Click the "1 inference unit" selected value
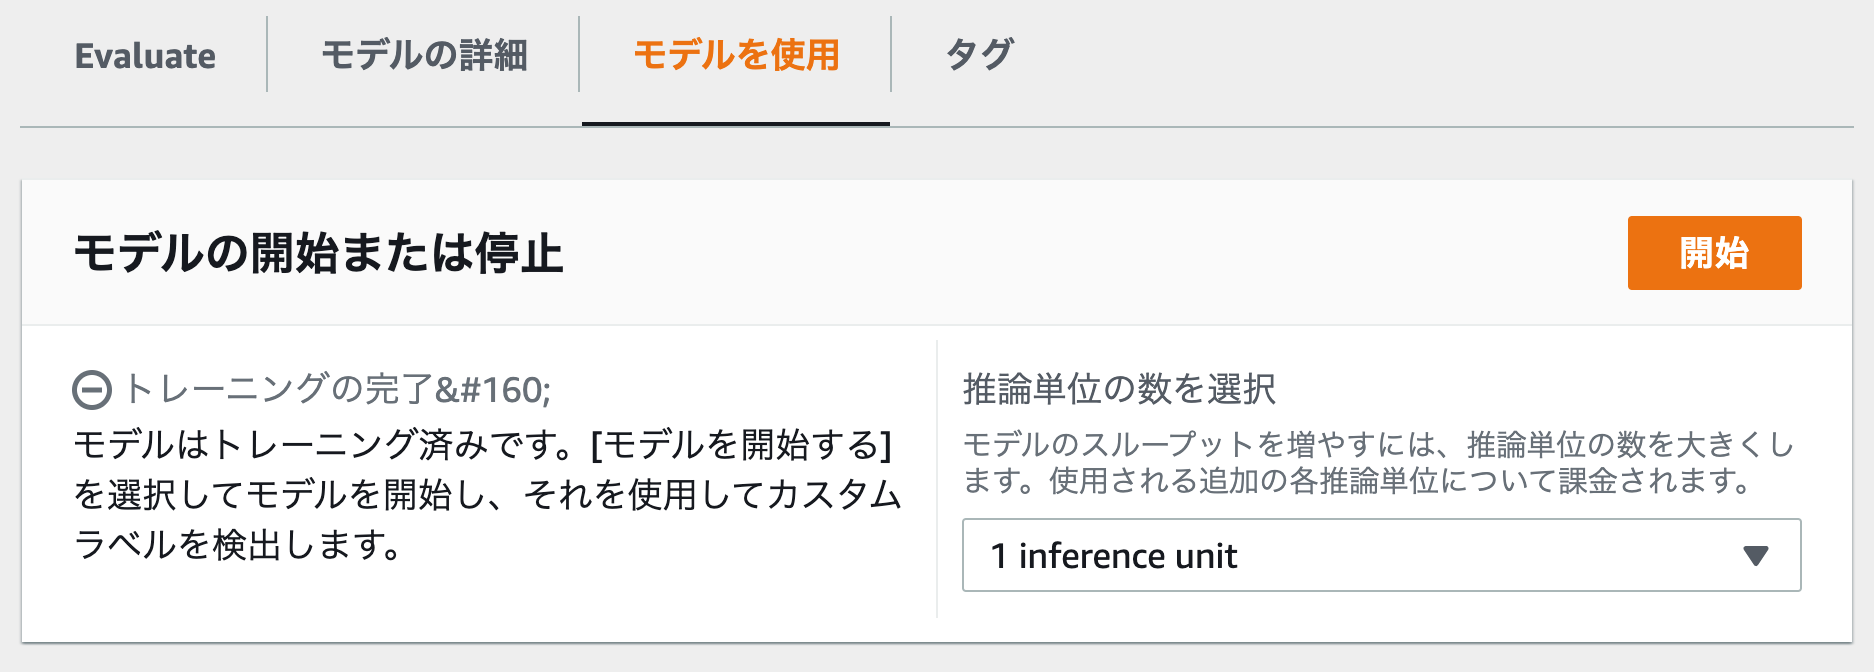1874x672 pixels. [1113, 556]
